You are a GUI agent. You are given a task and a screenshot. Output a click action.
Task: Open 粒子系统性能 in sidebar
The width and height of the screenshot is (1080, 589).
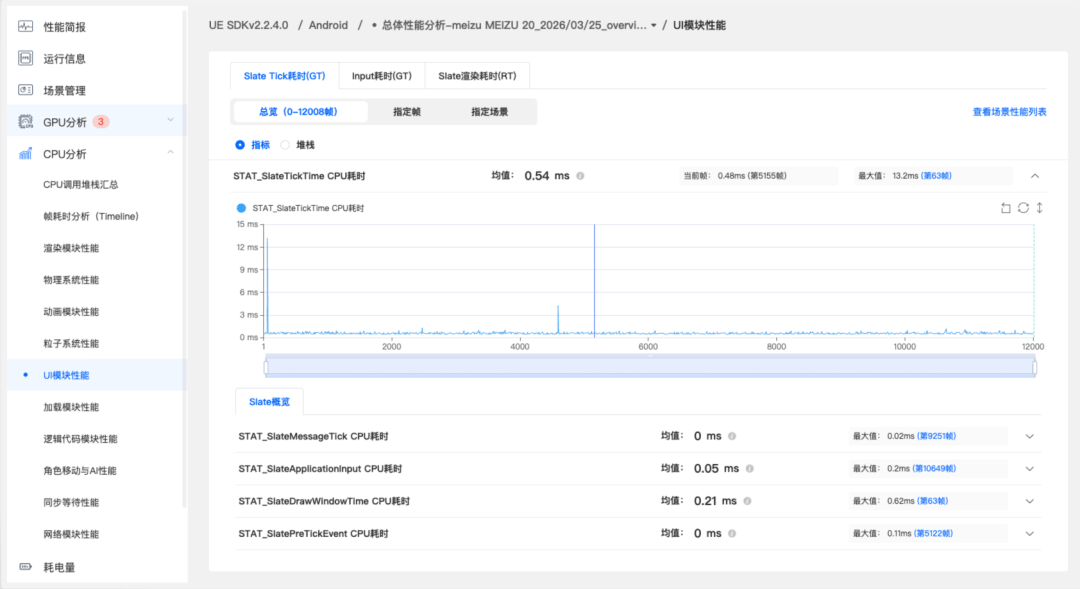[71, 343]
